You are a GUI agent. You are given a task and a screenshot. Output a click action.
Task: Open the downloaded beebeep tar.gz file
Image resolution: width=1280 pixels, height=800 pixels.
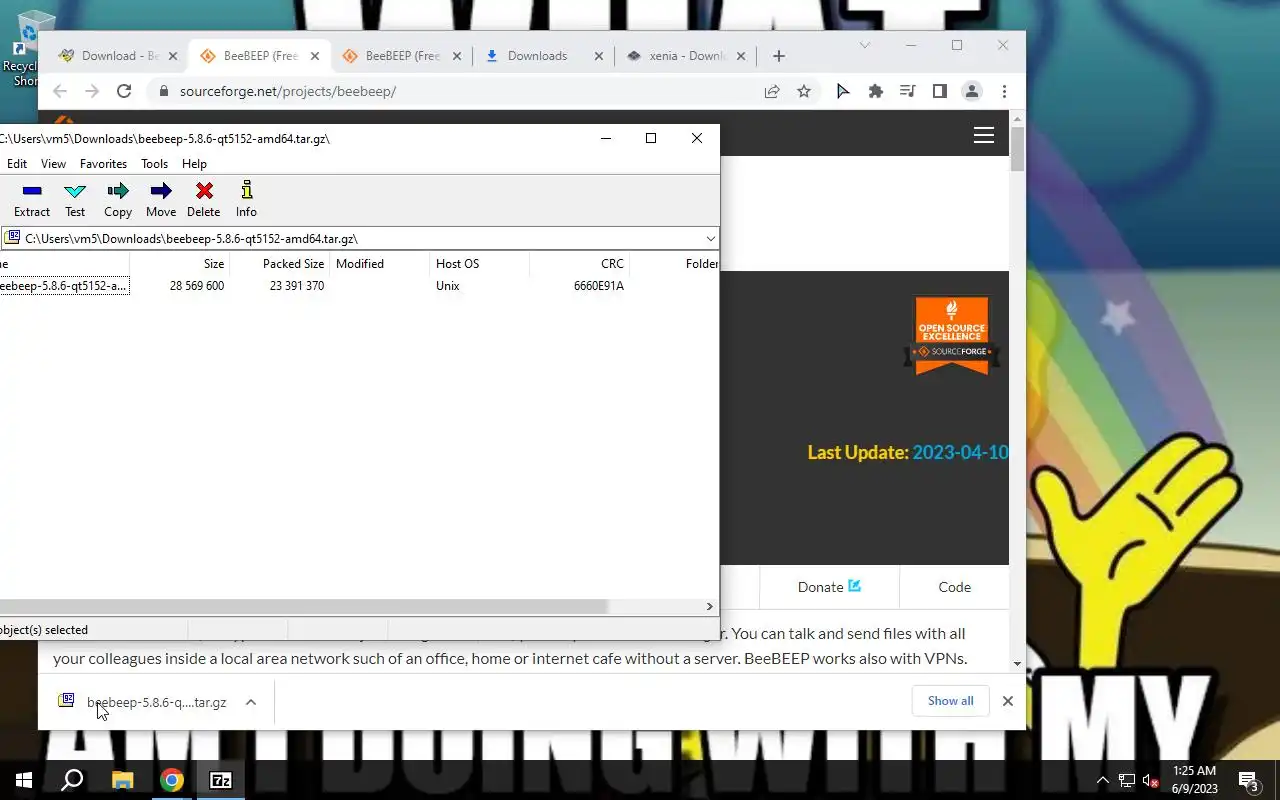[x=144, y=702]
